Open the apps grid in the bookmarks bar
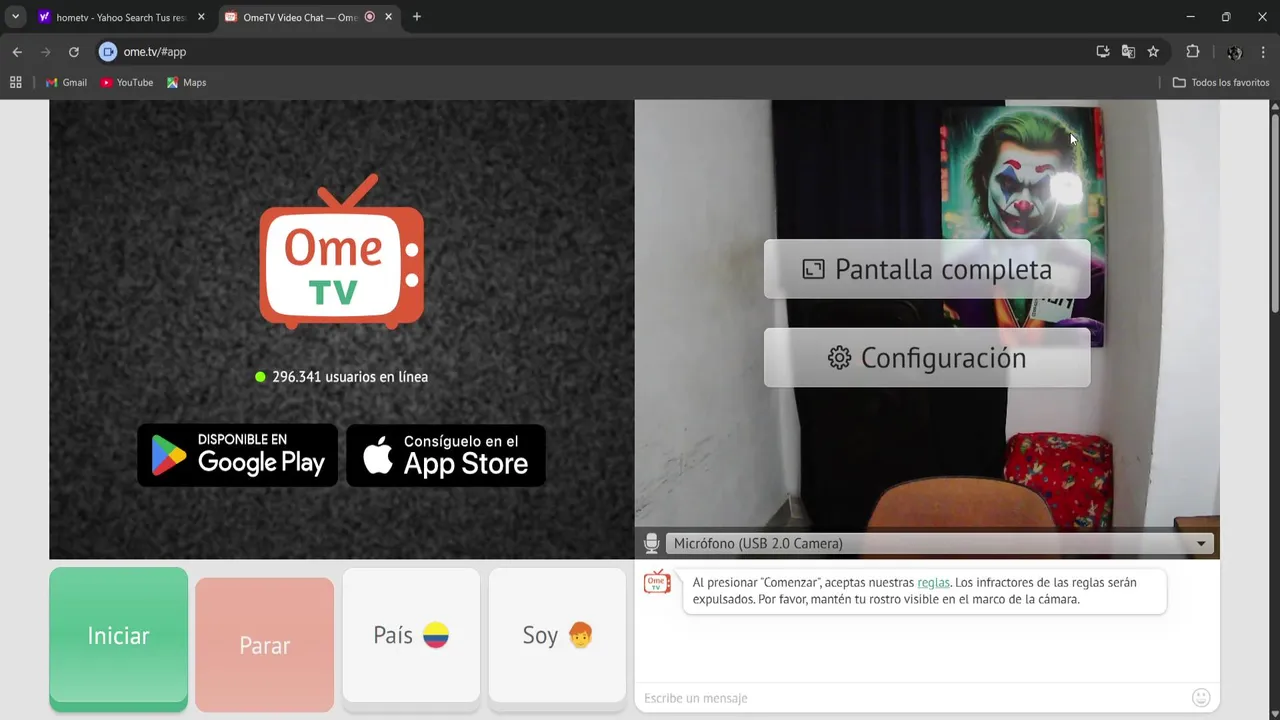The height and width of the screenshot is (720, 1280). pos(15,83)
